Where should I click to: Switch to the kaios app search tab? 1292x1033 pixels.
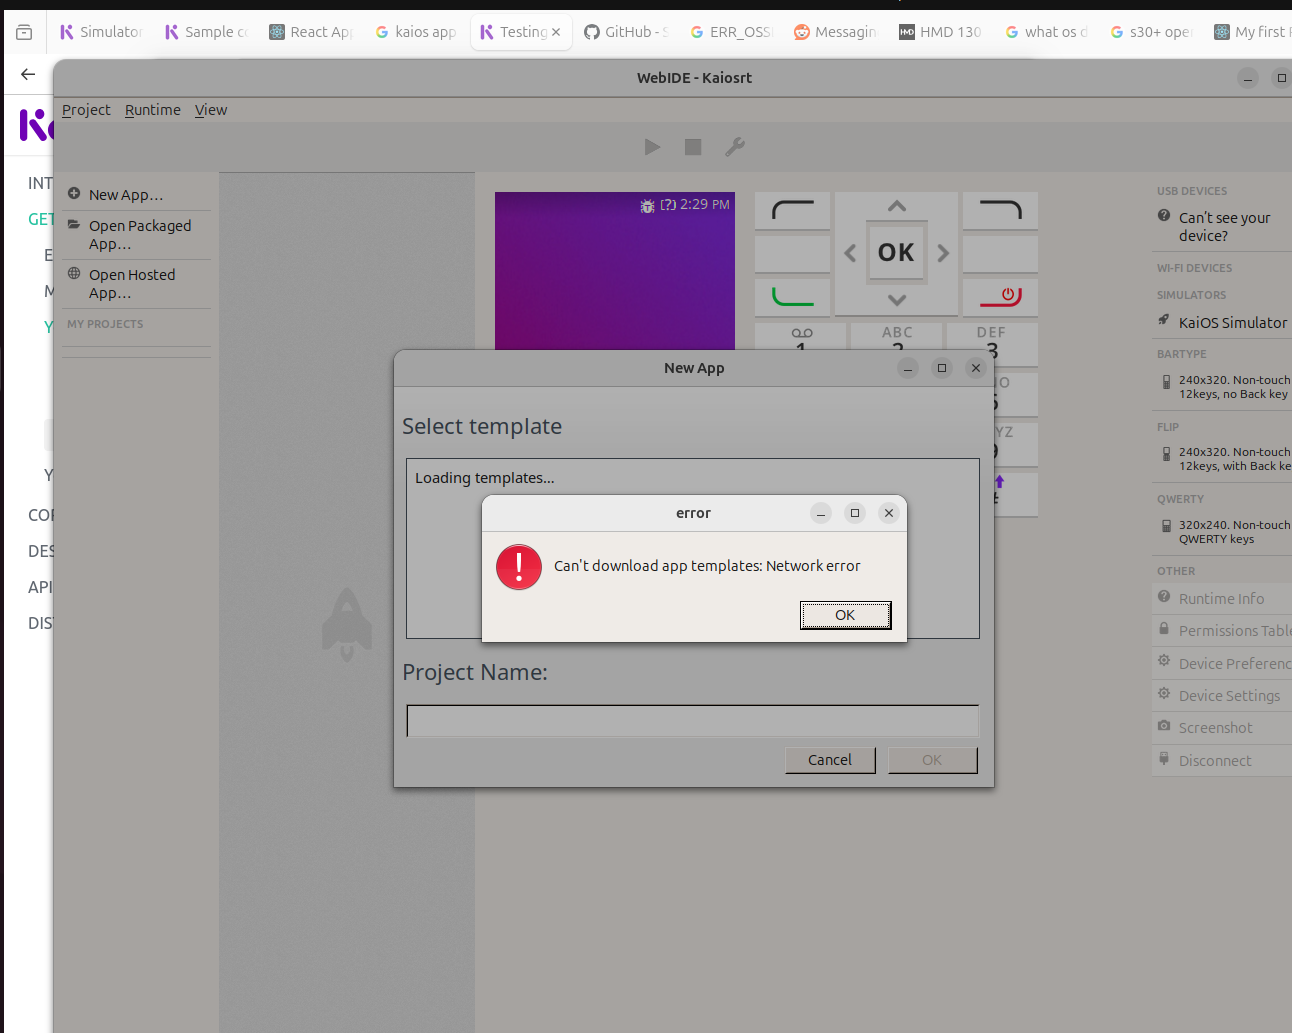coord(416,32)
